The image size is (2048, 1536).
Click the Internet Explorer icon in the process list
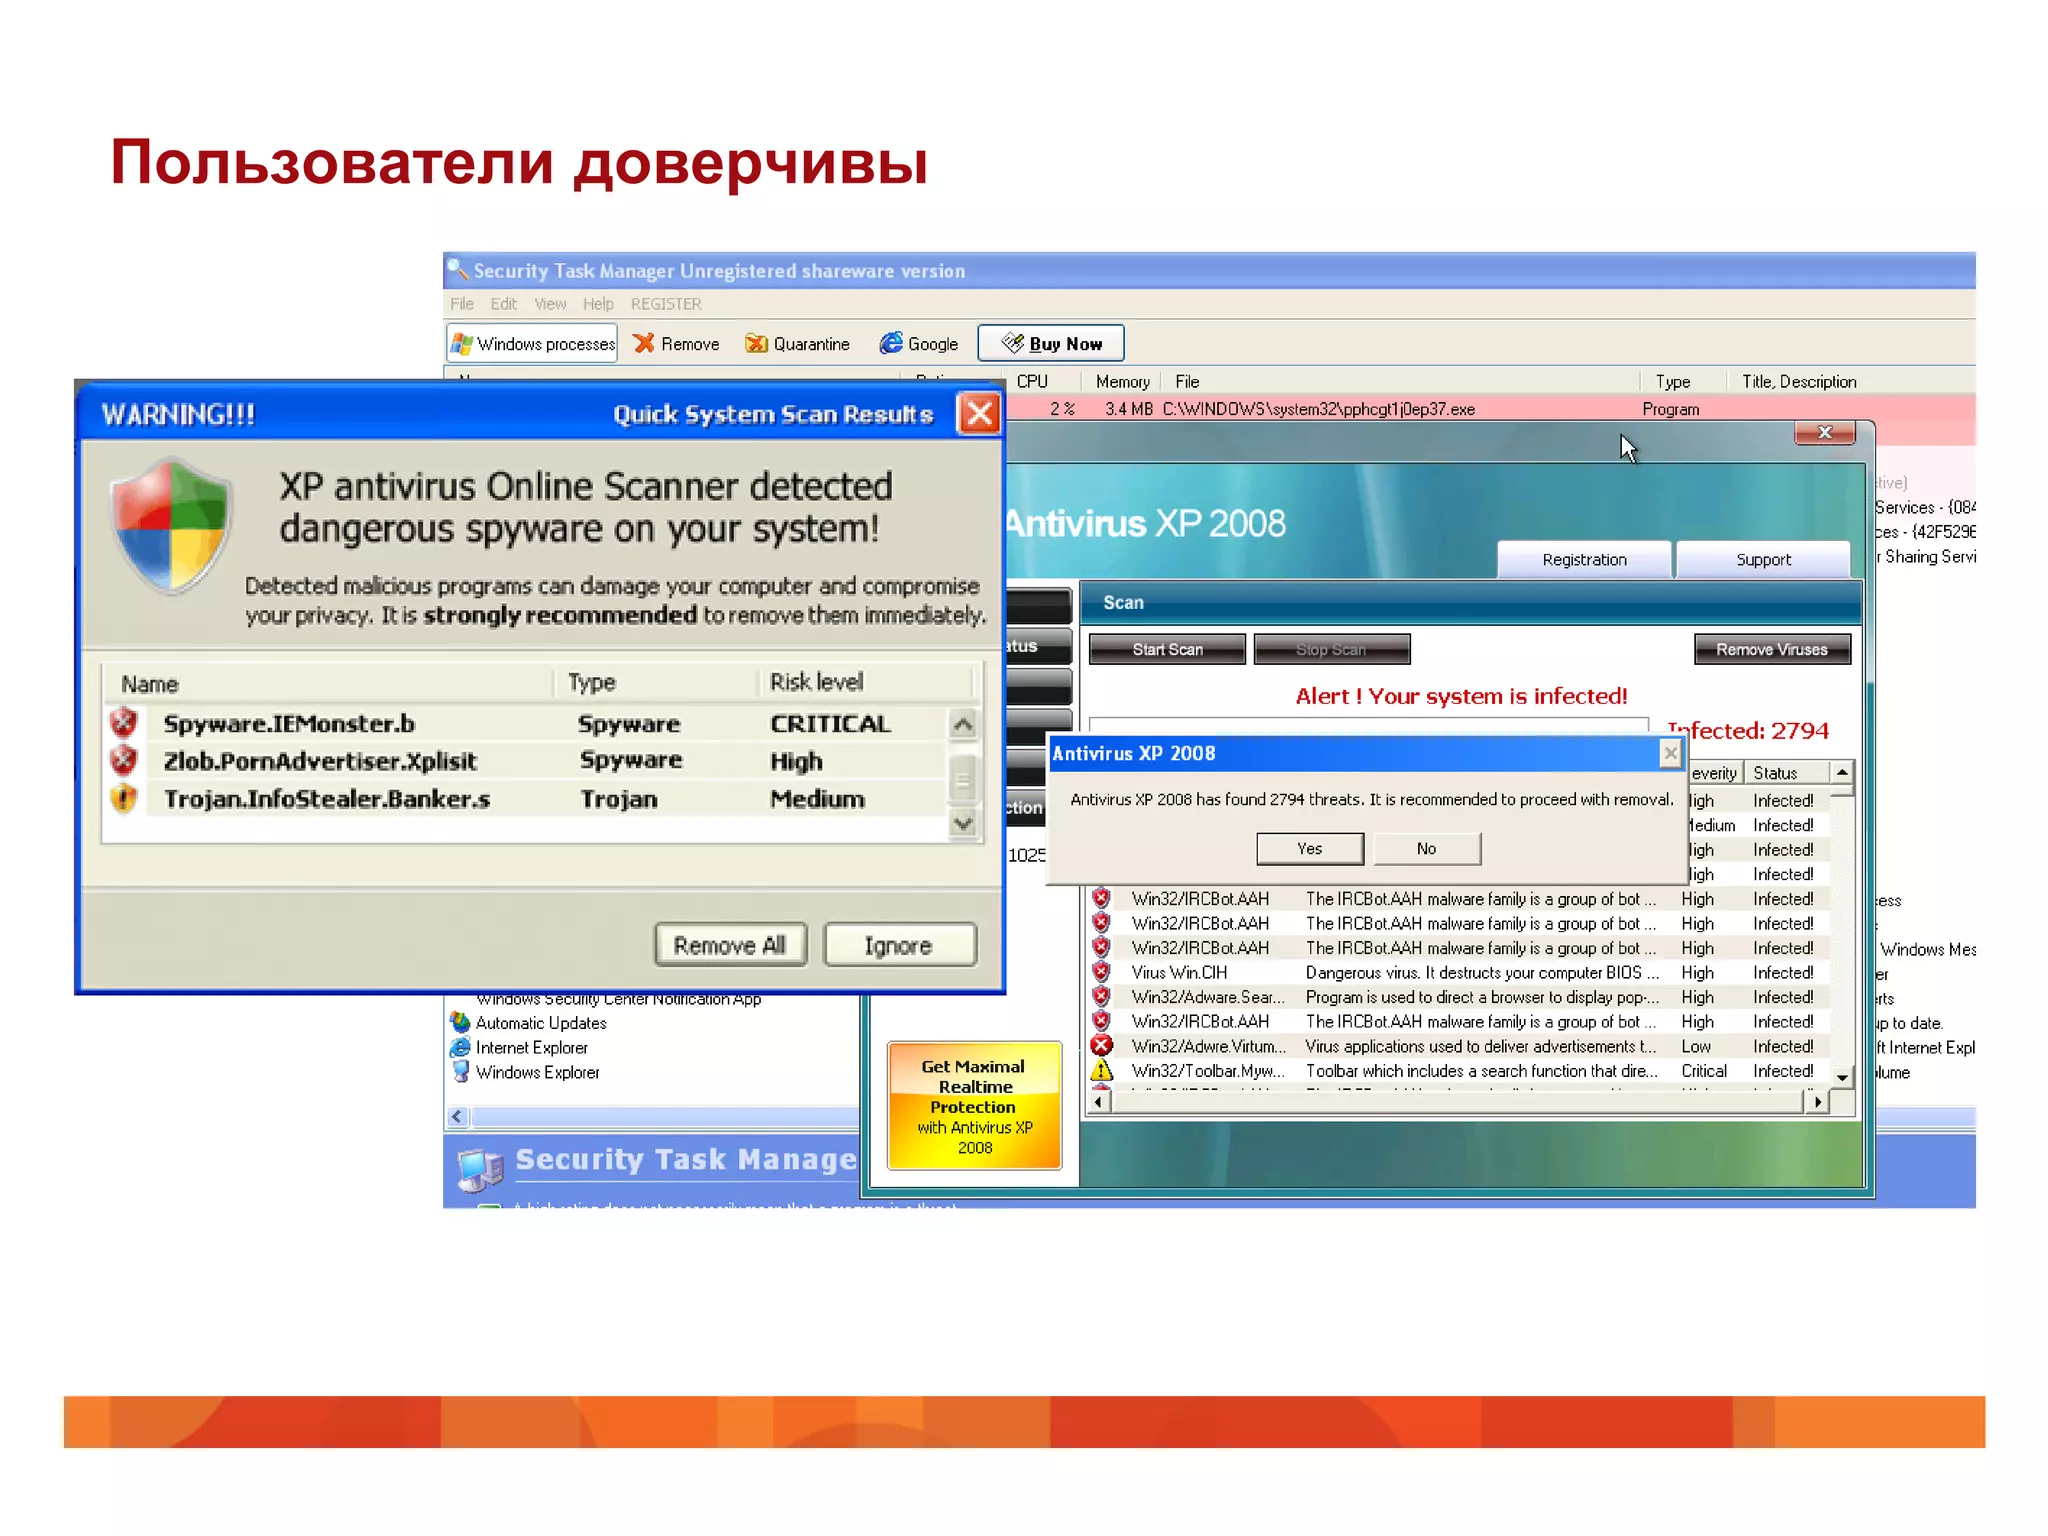coord(460,1047)
